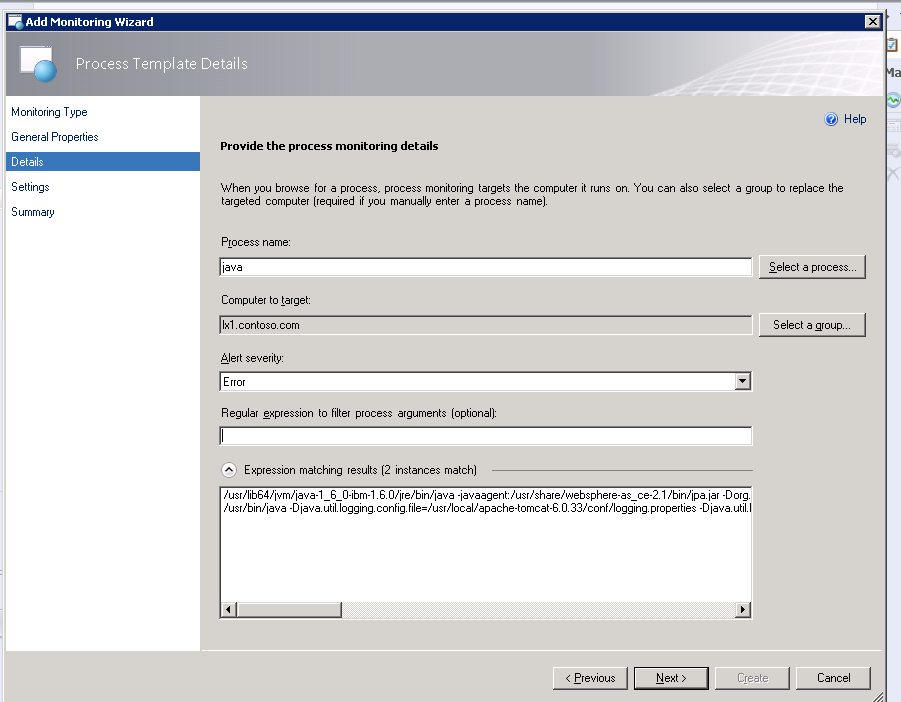
Task: Focus the regular expression filter field
Action: point(485,436)
